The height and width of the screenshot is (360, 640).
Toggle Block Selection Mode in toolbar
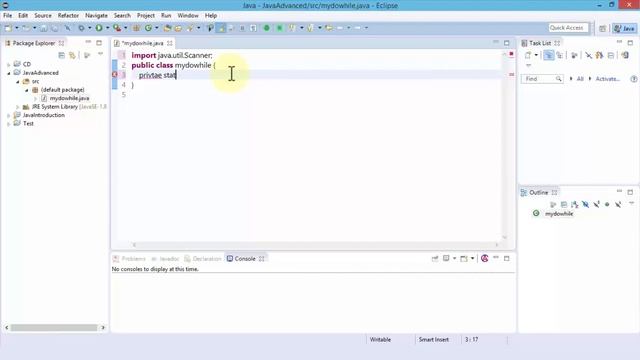tap(242, 28)
